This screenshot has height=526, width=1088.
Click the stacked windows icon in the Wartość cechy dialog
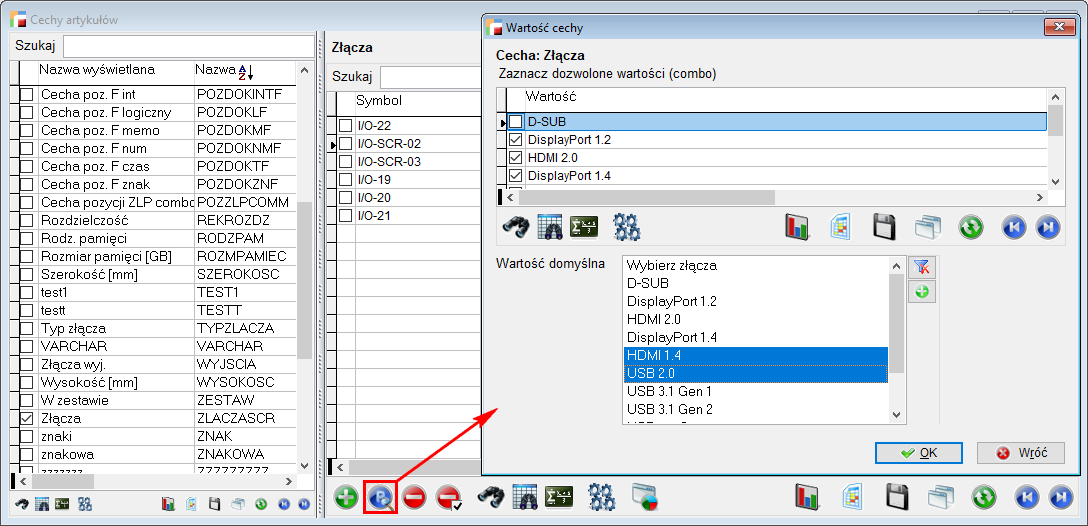[x=927, y=227]
